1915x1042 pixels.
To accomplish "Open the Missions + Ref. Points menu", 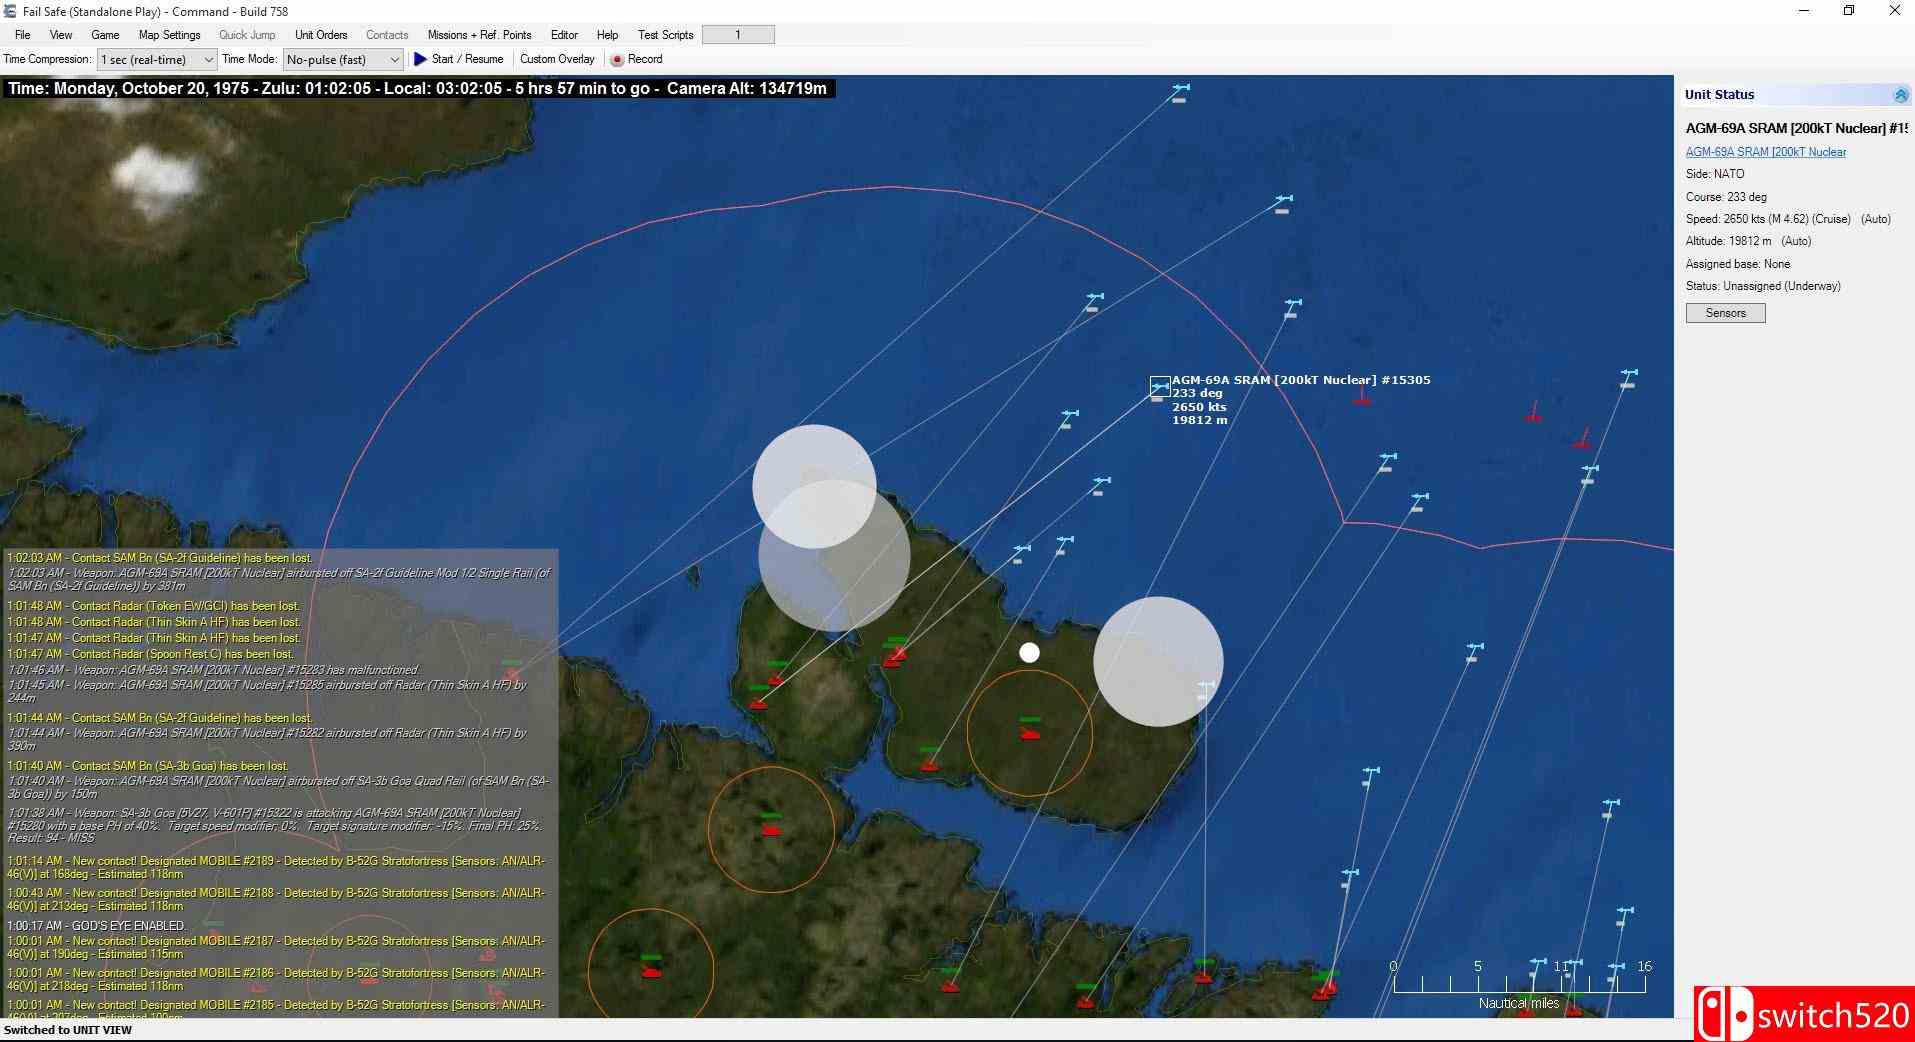I will 479,35.
